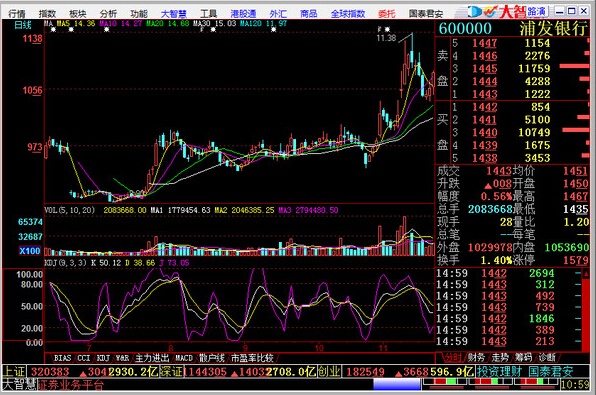Click the white star marker above MA5
Screen dimensions: 596x395
[x=71, y=30]
